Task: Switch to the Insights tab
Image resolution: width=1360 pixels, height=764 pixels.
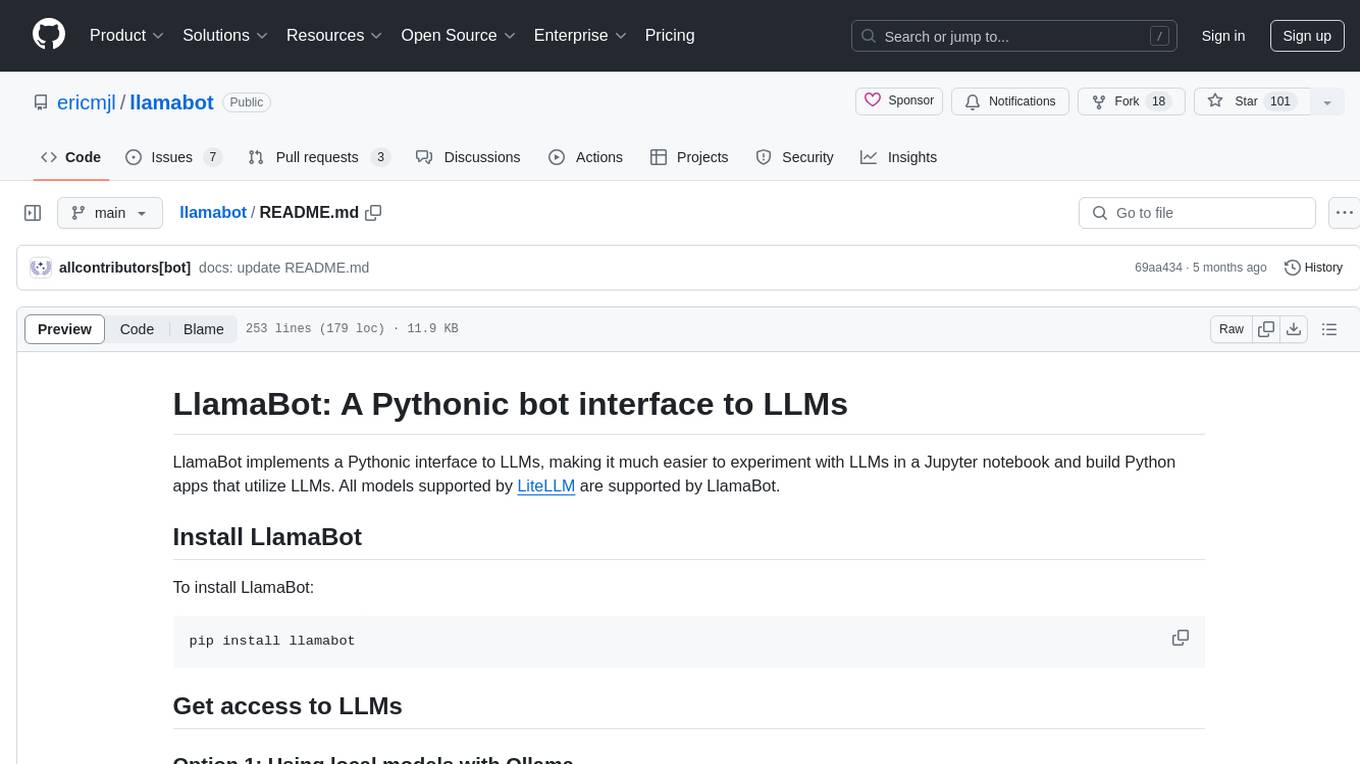Action: [x=899, y=157]
